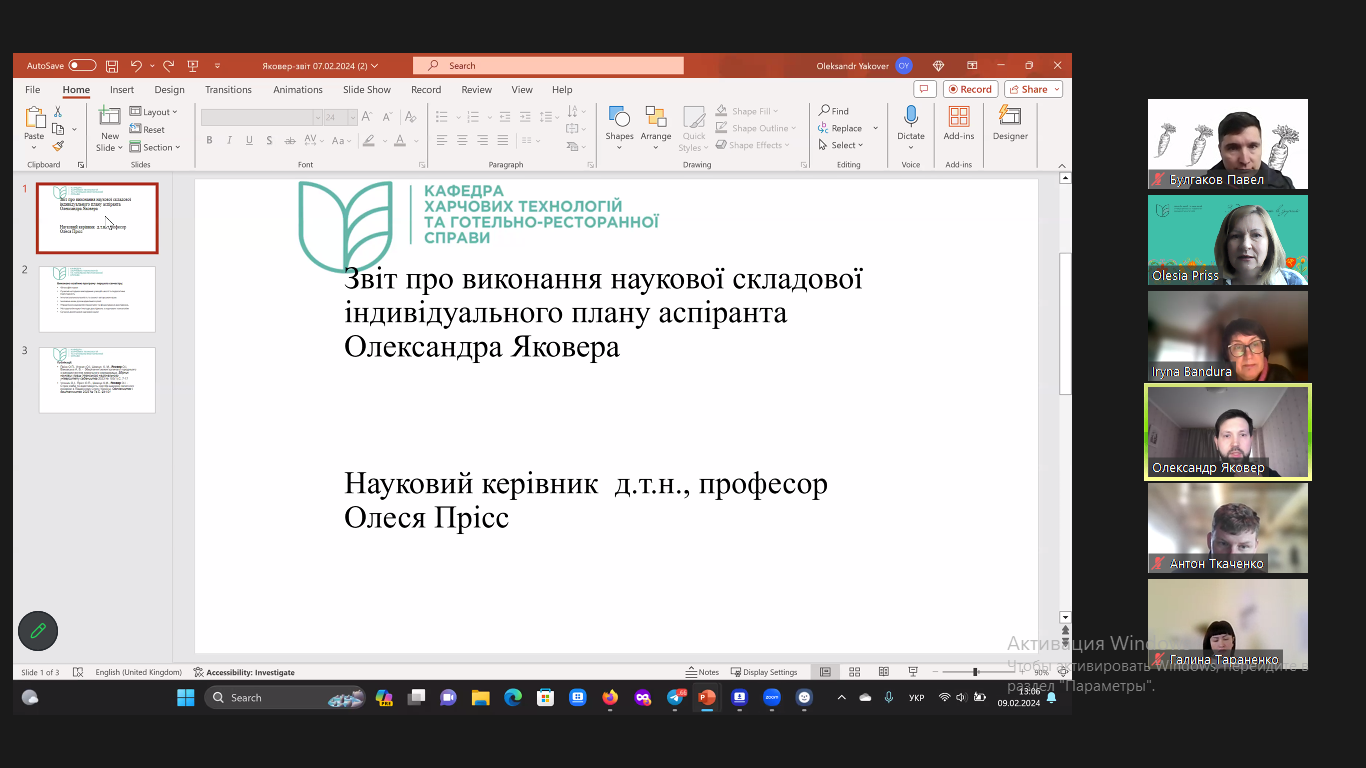Click the green pen annotation button
The width and height of the screenshot is (1366, 768).
tap(38, 631)
